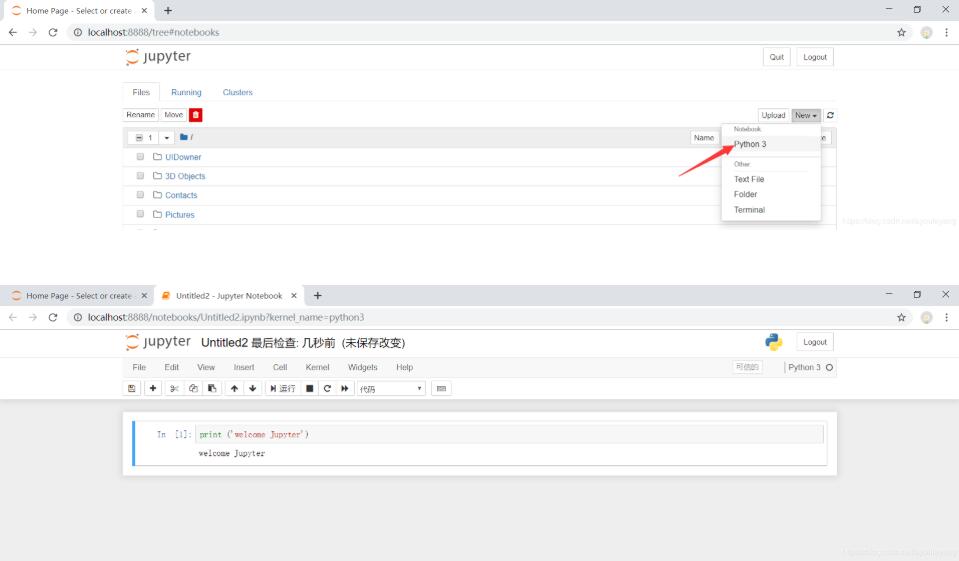Viewport: 959px width, 561px height.
Task: Restart the kernel with the circular arrow icon
Action: (x=327, y=388)
